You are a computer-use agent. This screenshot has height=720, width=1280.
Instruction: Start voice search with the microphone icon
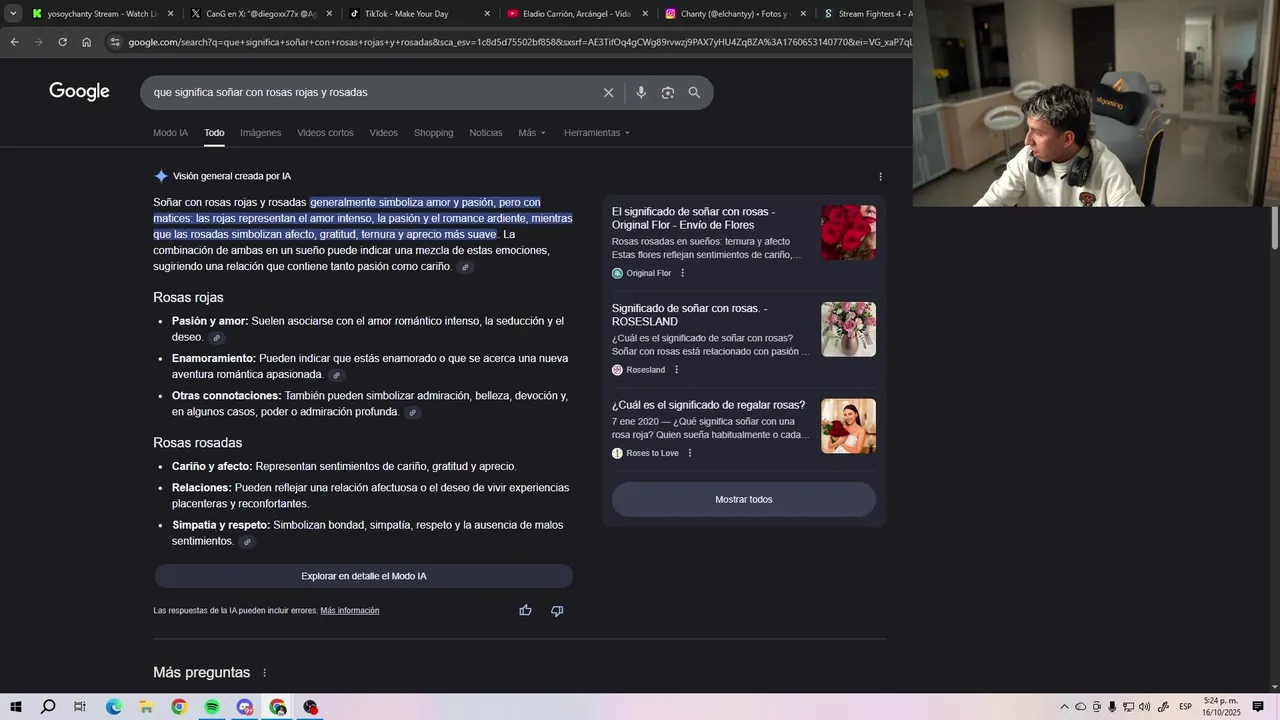[x=641, y=92]
